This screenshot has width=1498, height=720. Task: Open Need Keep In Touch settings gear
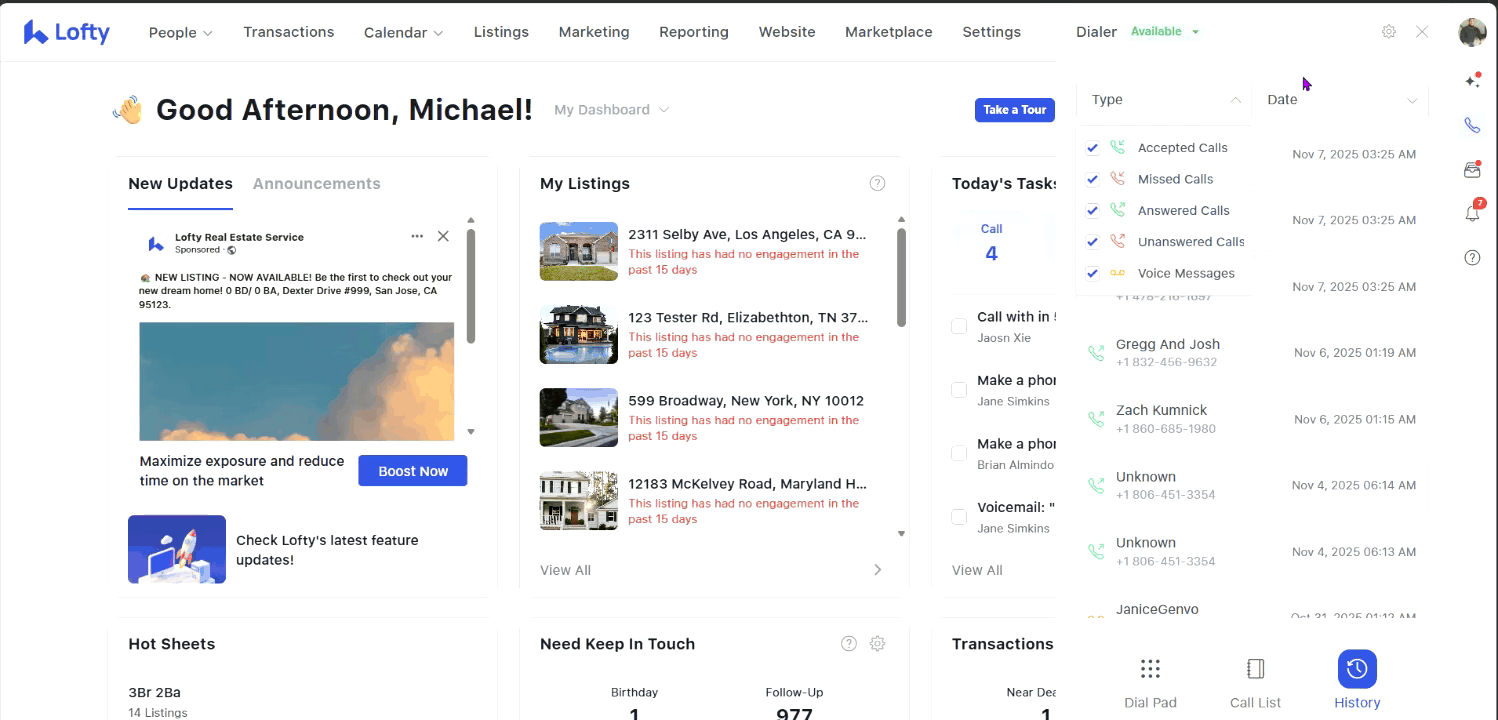(877, 644)
